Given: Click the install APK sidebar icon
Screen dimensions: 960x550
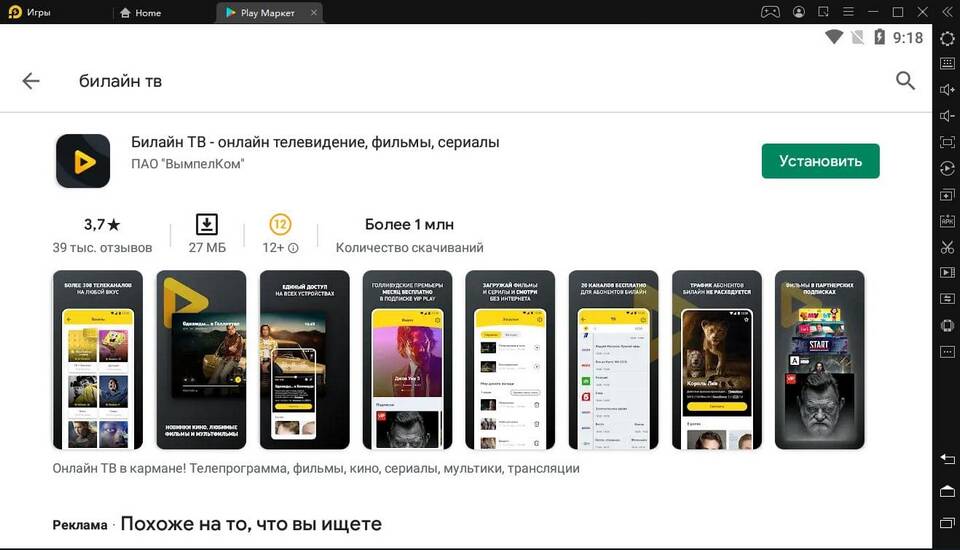Looking at the screenshot, I should 947,221.
